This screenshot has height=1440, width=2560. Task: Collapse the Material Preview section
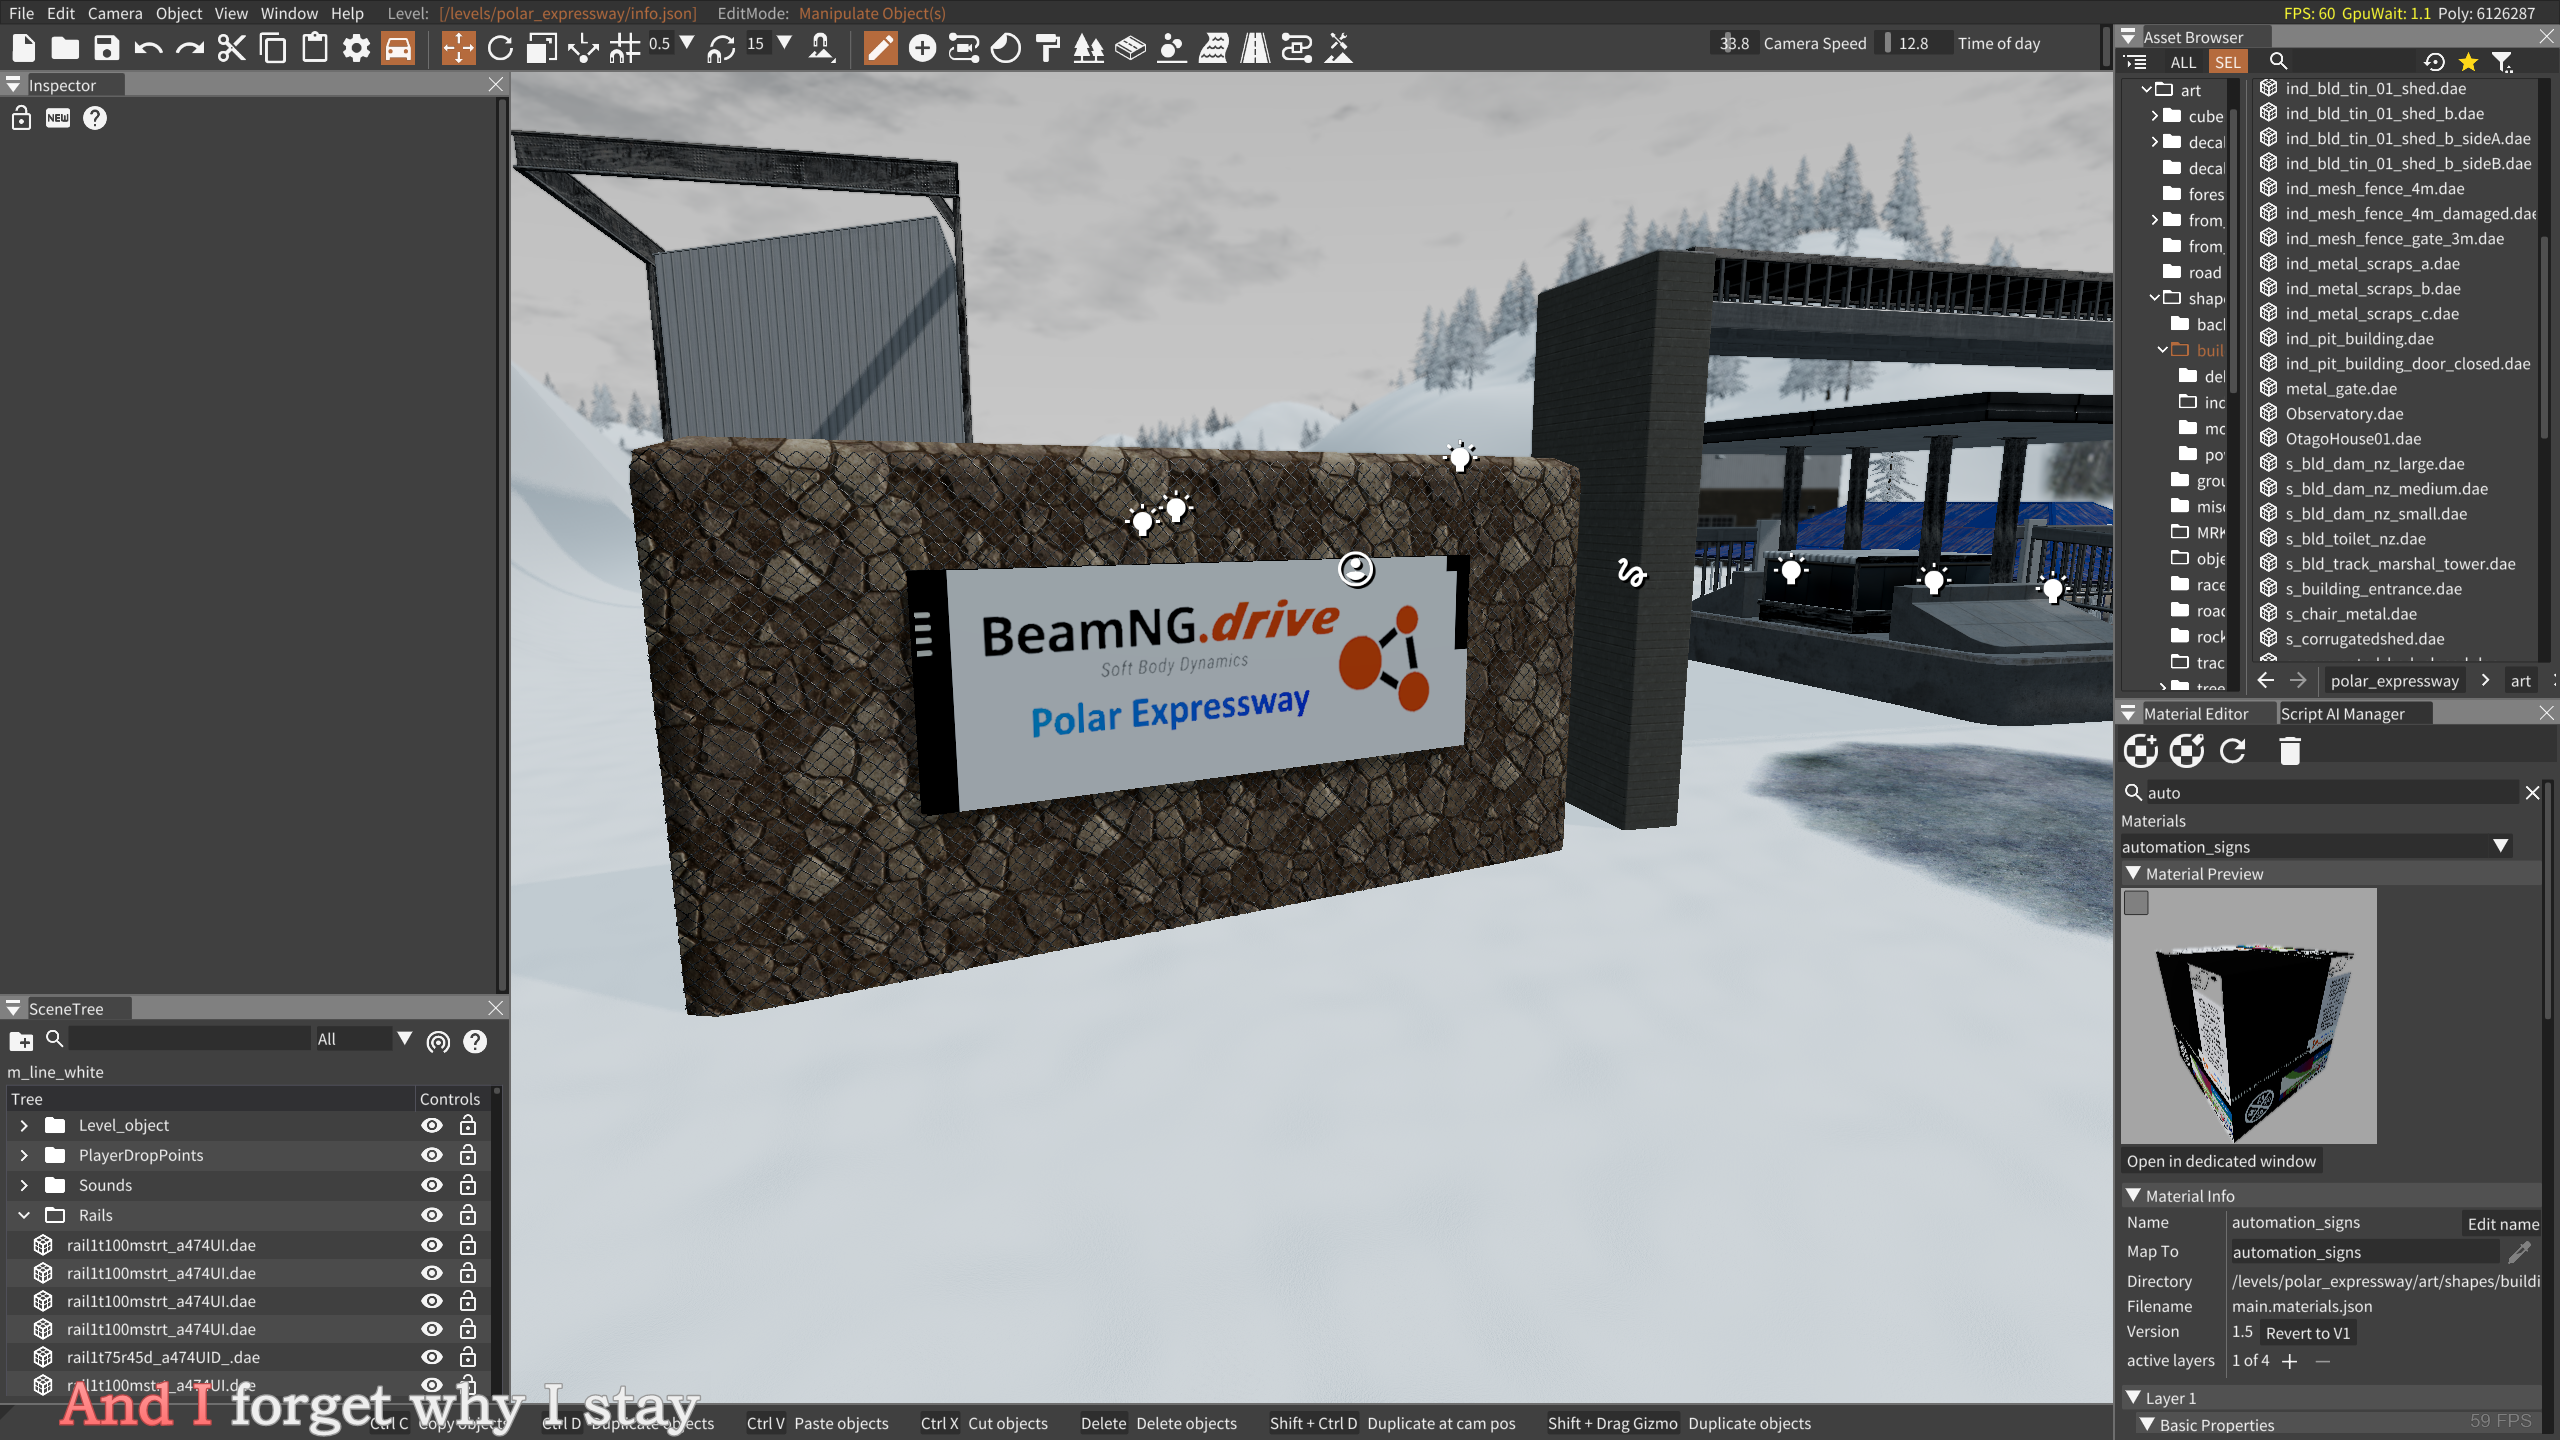pyautogui.click(x=2133, y=873)
